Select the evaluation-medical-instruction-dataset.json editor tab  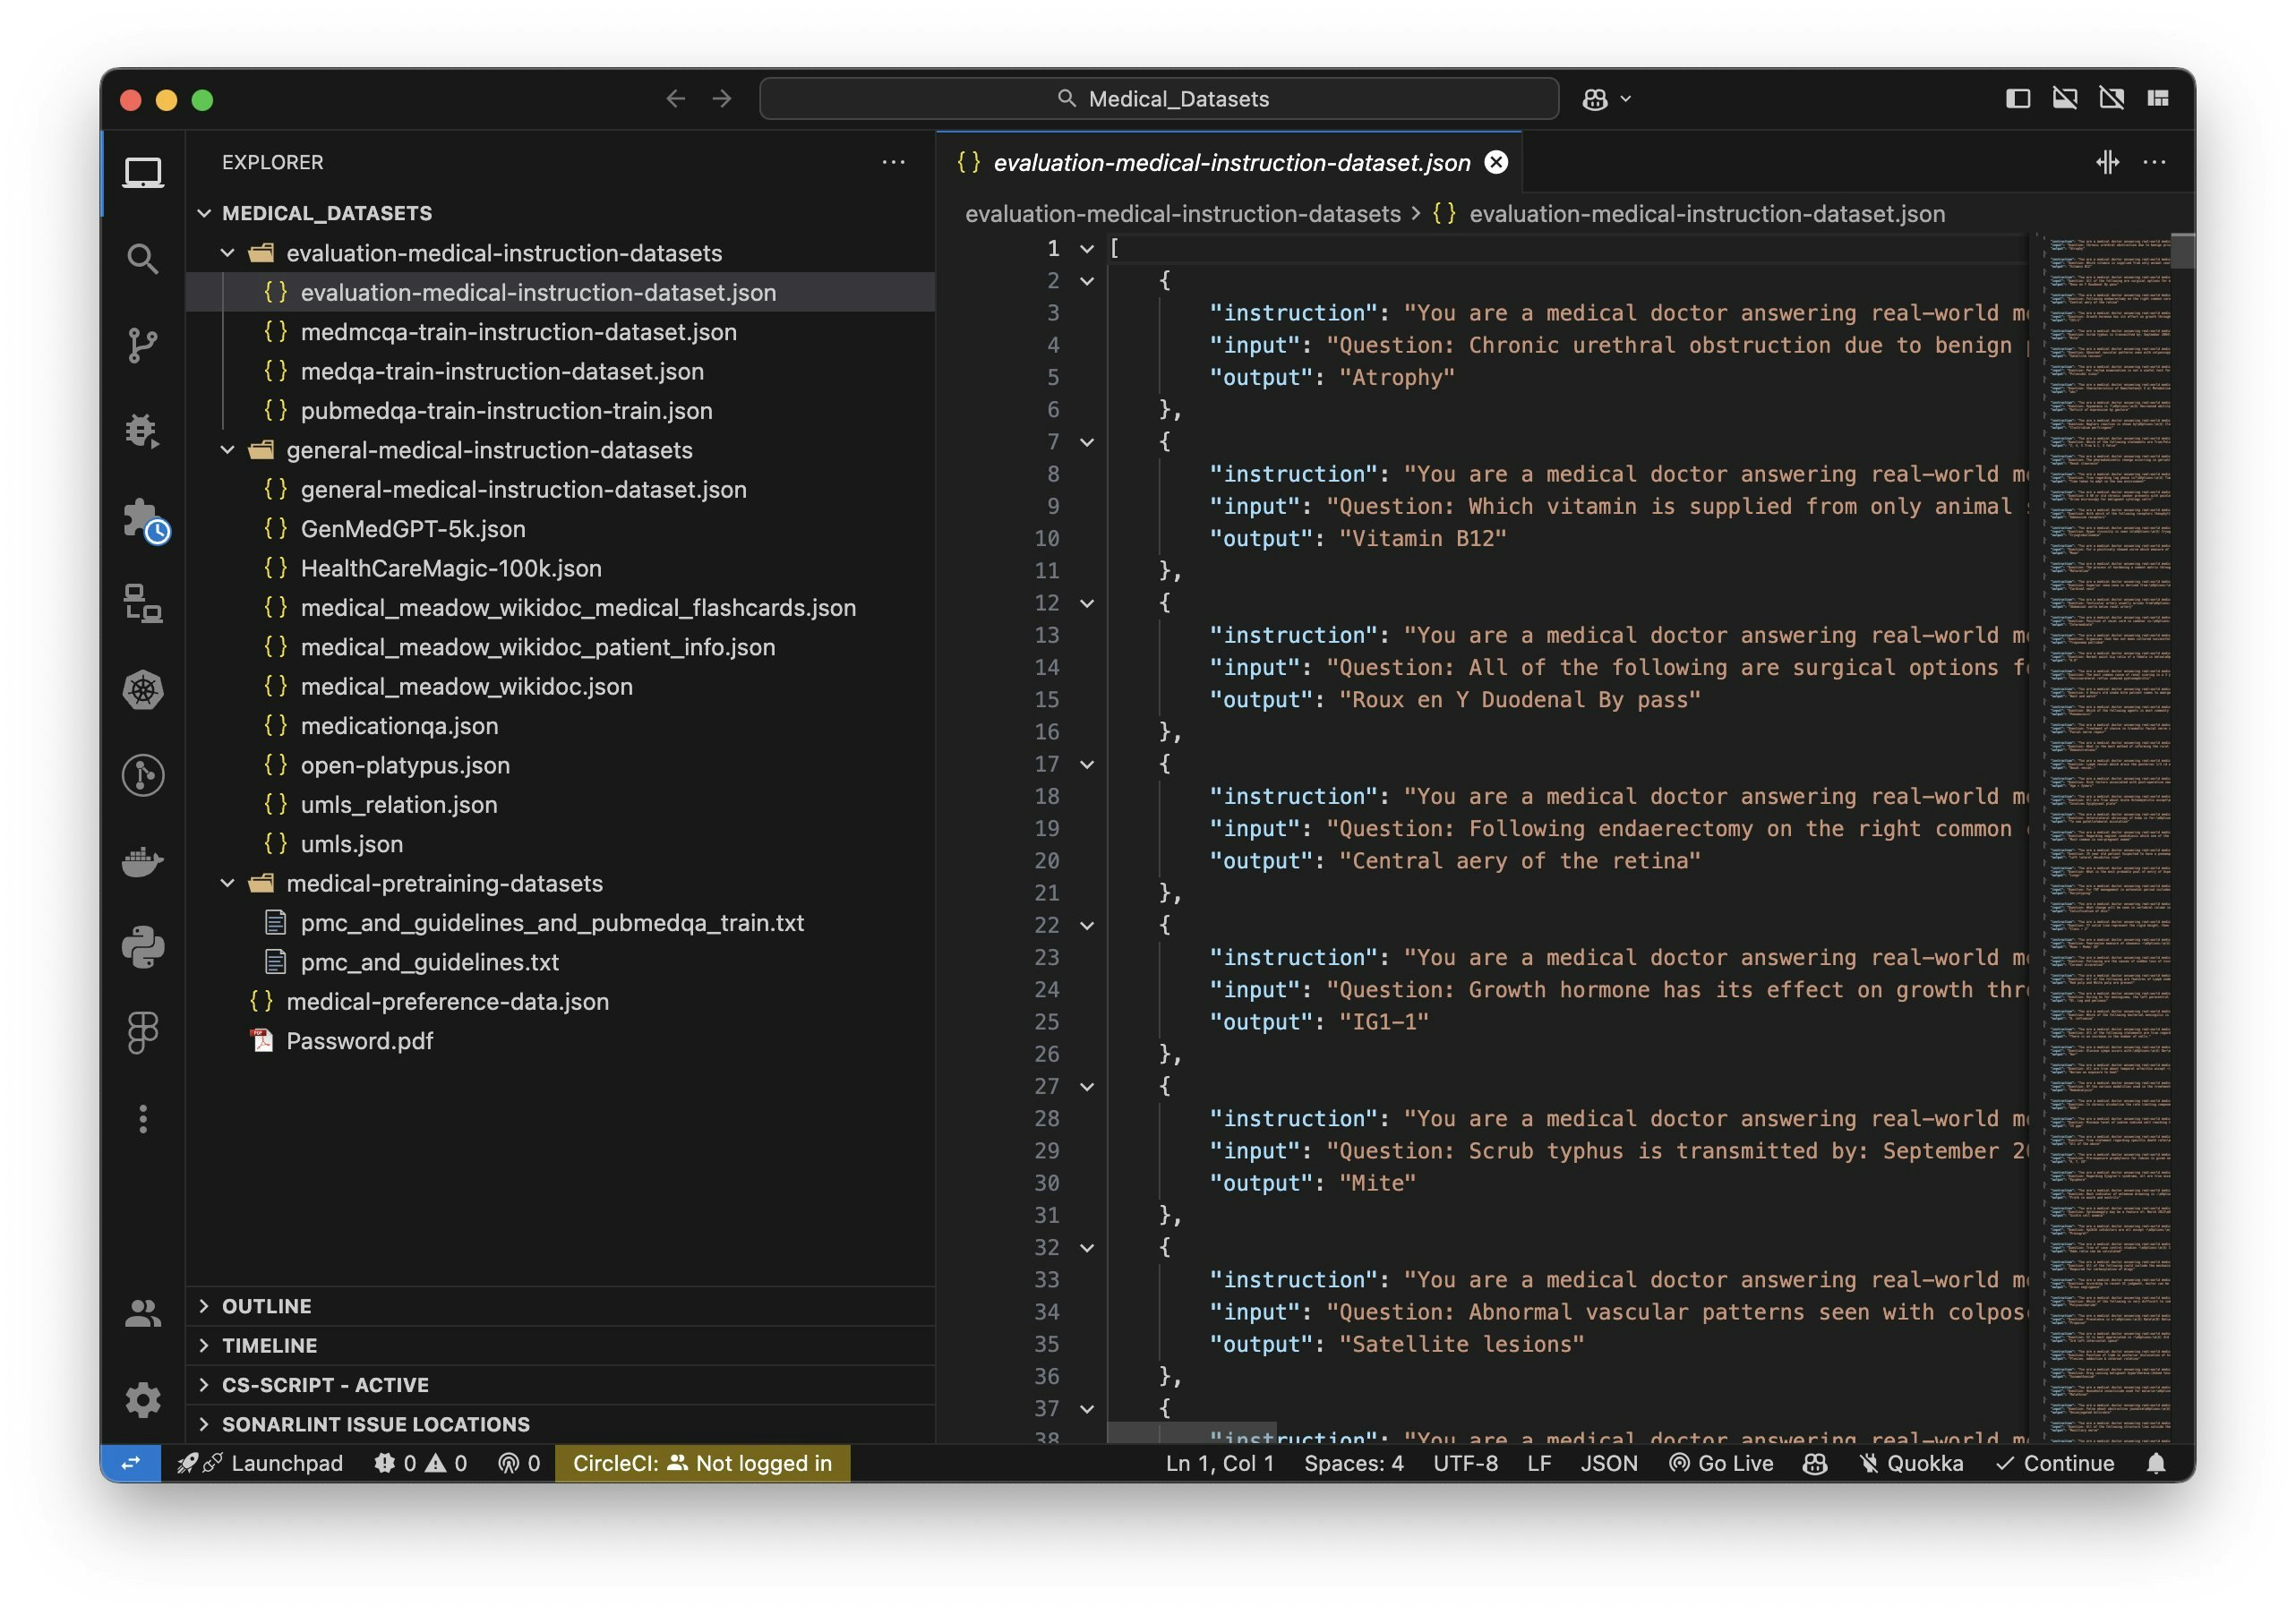tap(1230, 162)
